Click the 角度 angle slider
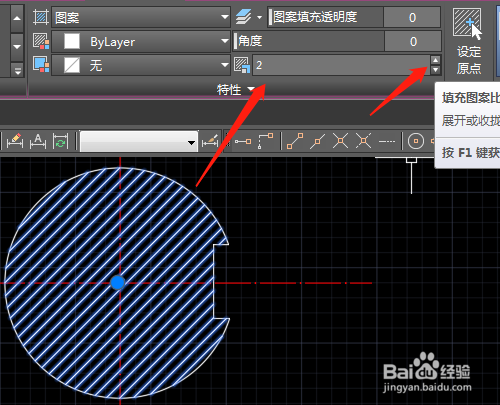The height and width of the screenshot is (405, 500). click(x=309, y=41)
